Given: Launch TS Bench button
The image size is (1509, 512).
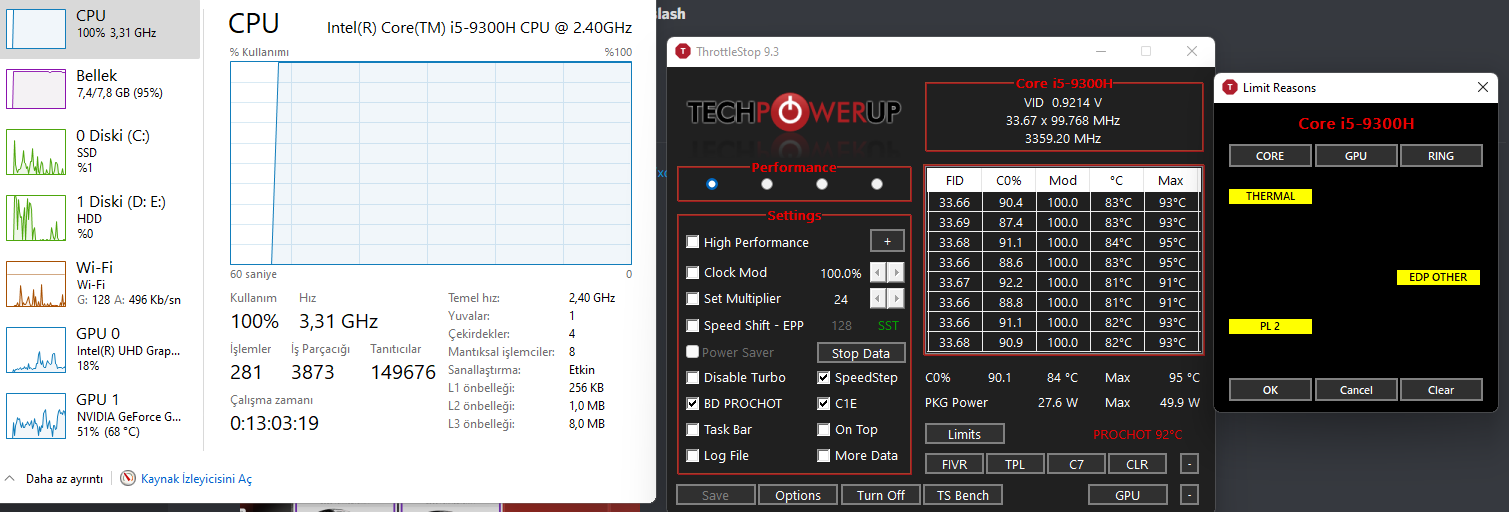Looking at the screenshot, I should pos(963,495).
